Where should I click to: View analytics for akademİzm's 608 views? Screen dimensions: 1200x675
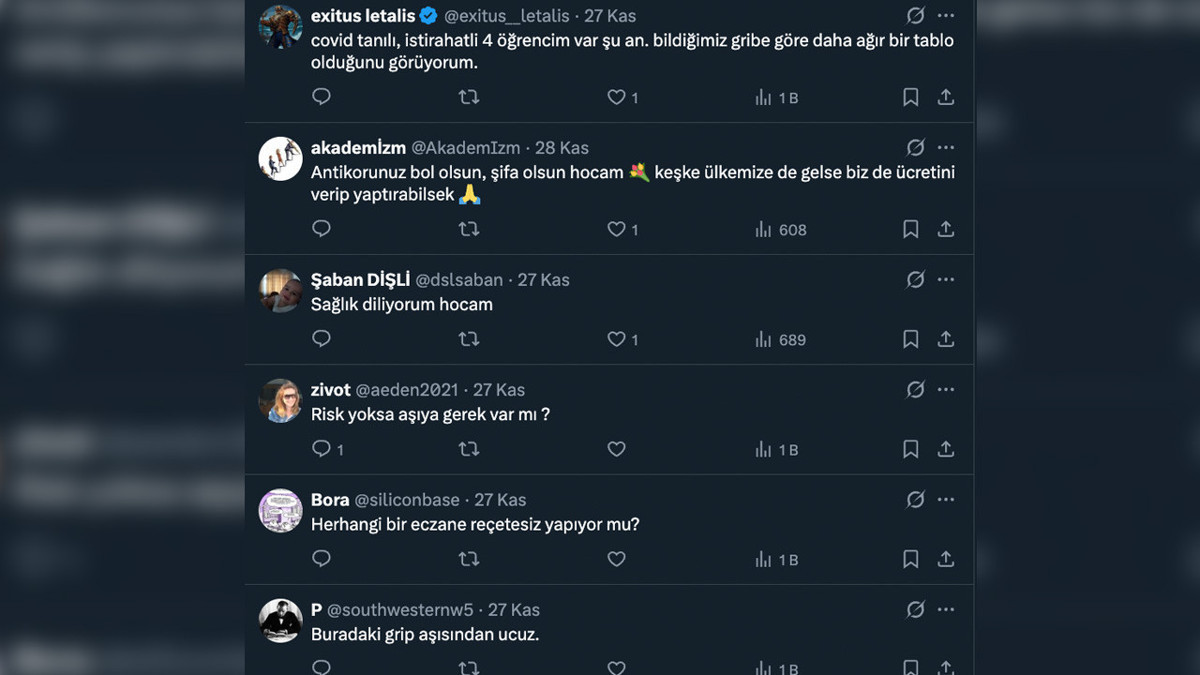(781, 229)
